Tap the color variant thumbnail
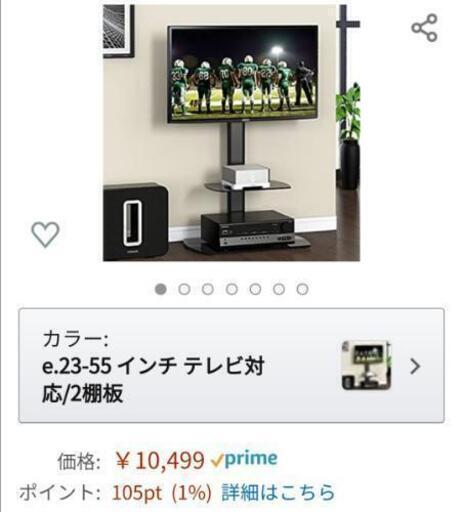Screen dimensions: 463x512 (x=366, y=365)
